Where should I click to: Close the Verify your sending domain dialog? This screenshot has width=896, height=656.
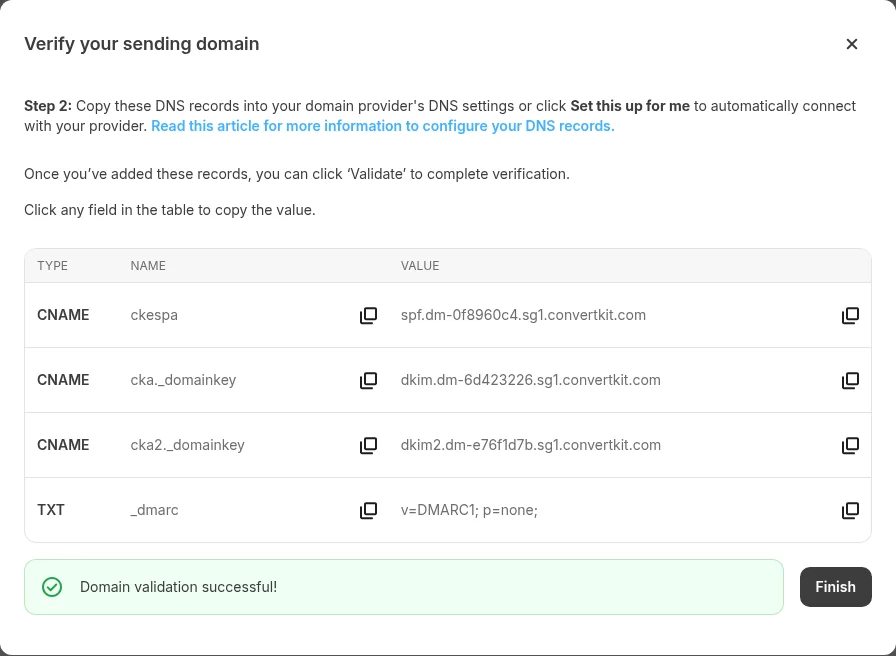pos(851,44)
